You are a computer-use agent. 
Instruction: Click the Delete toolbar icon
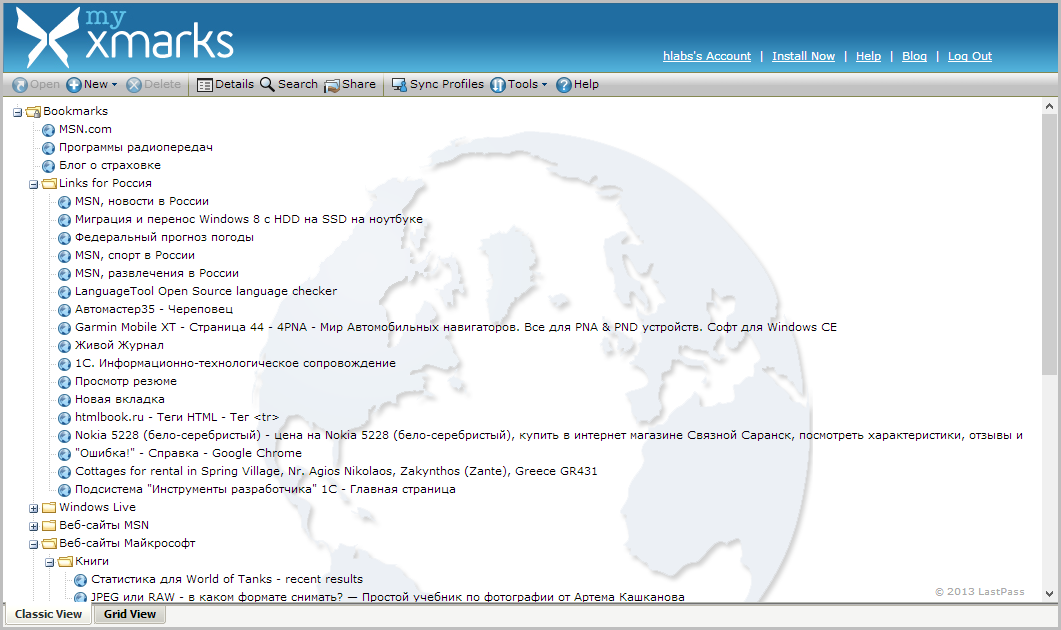(134, 85)
